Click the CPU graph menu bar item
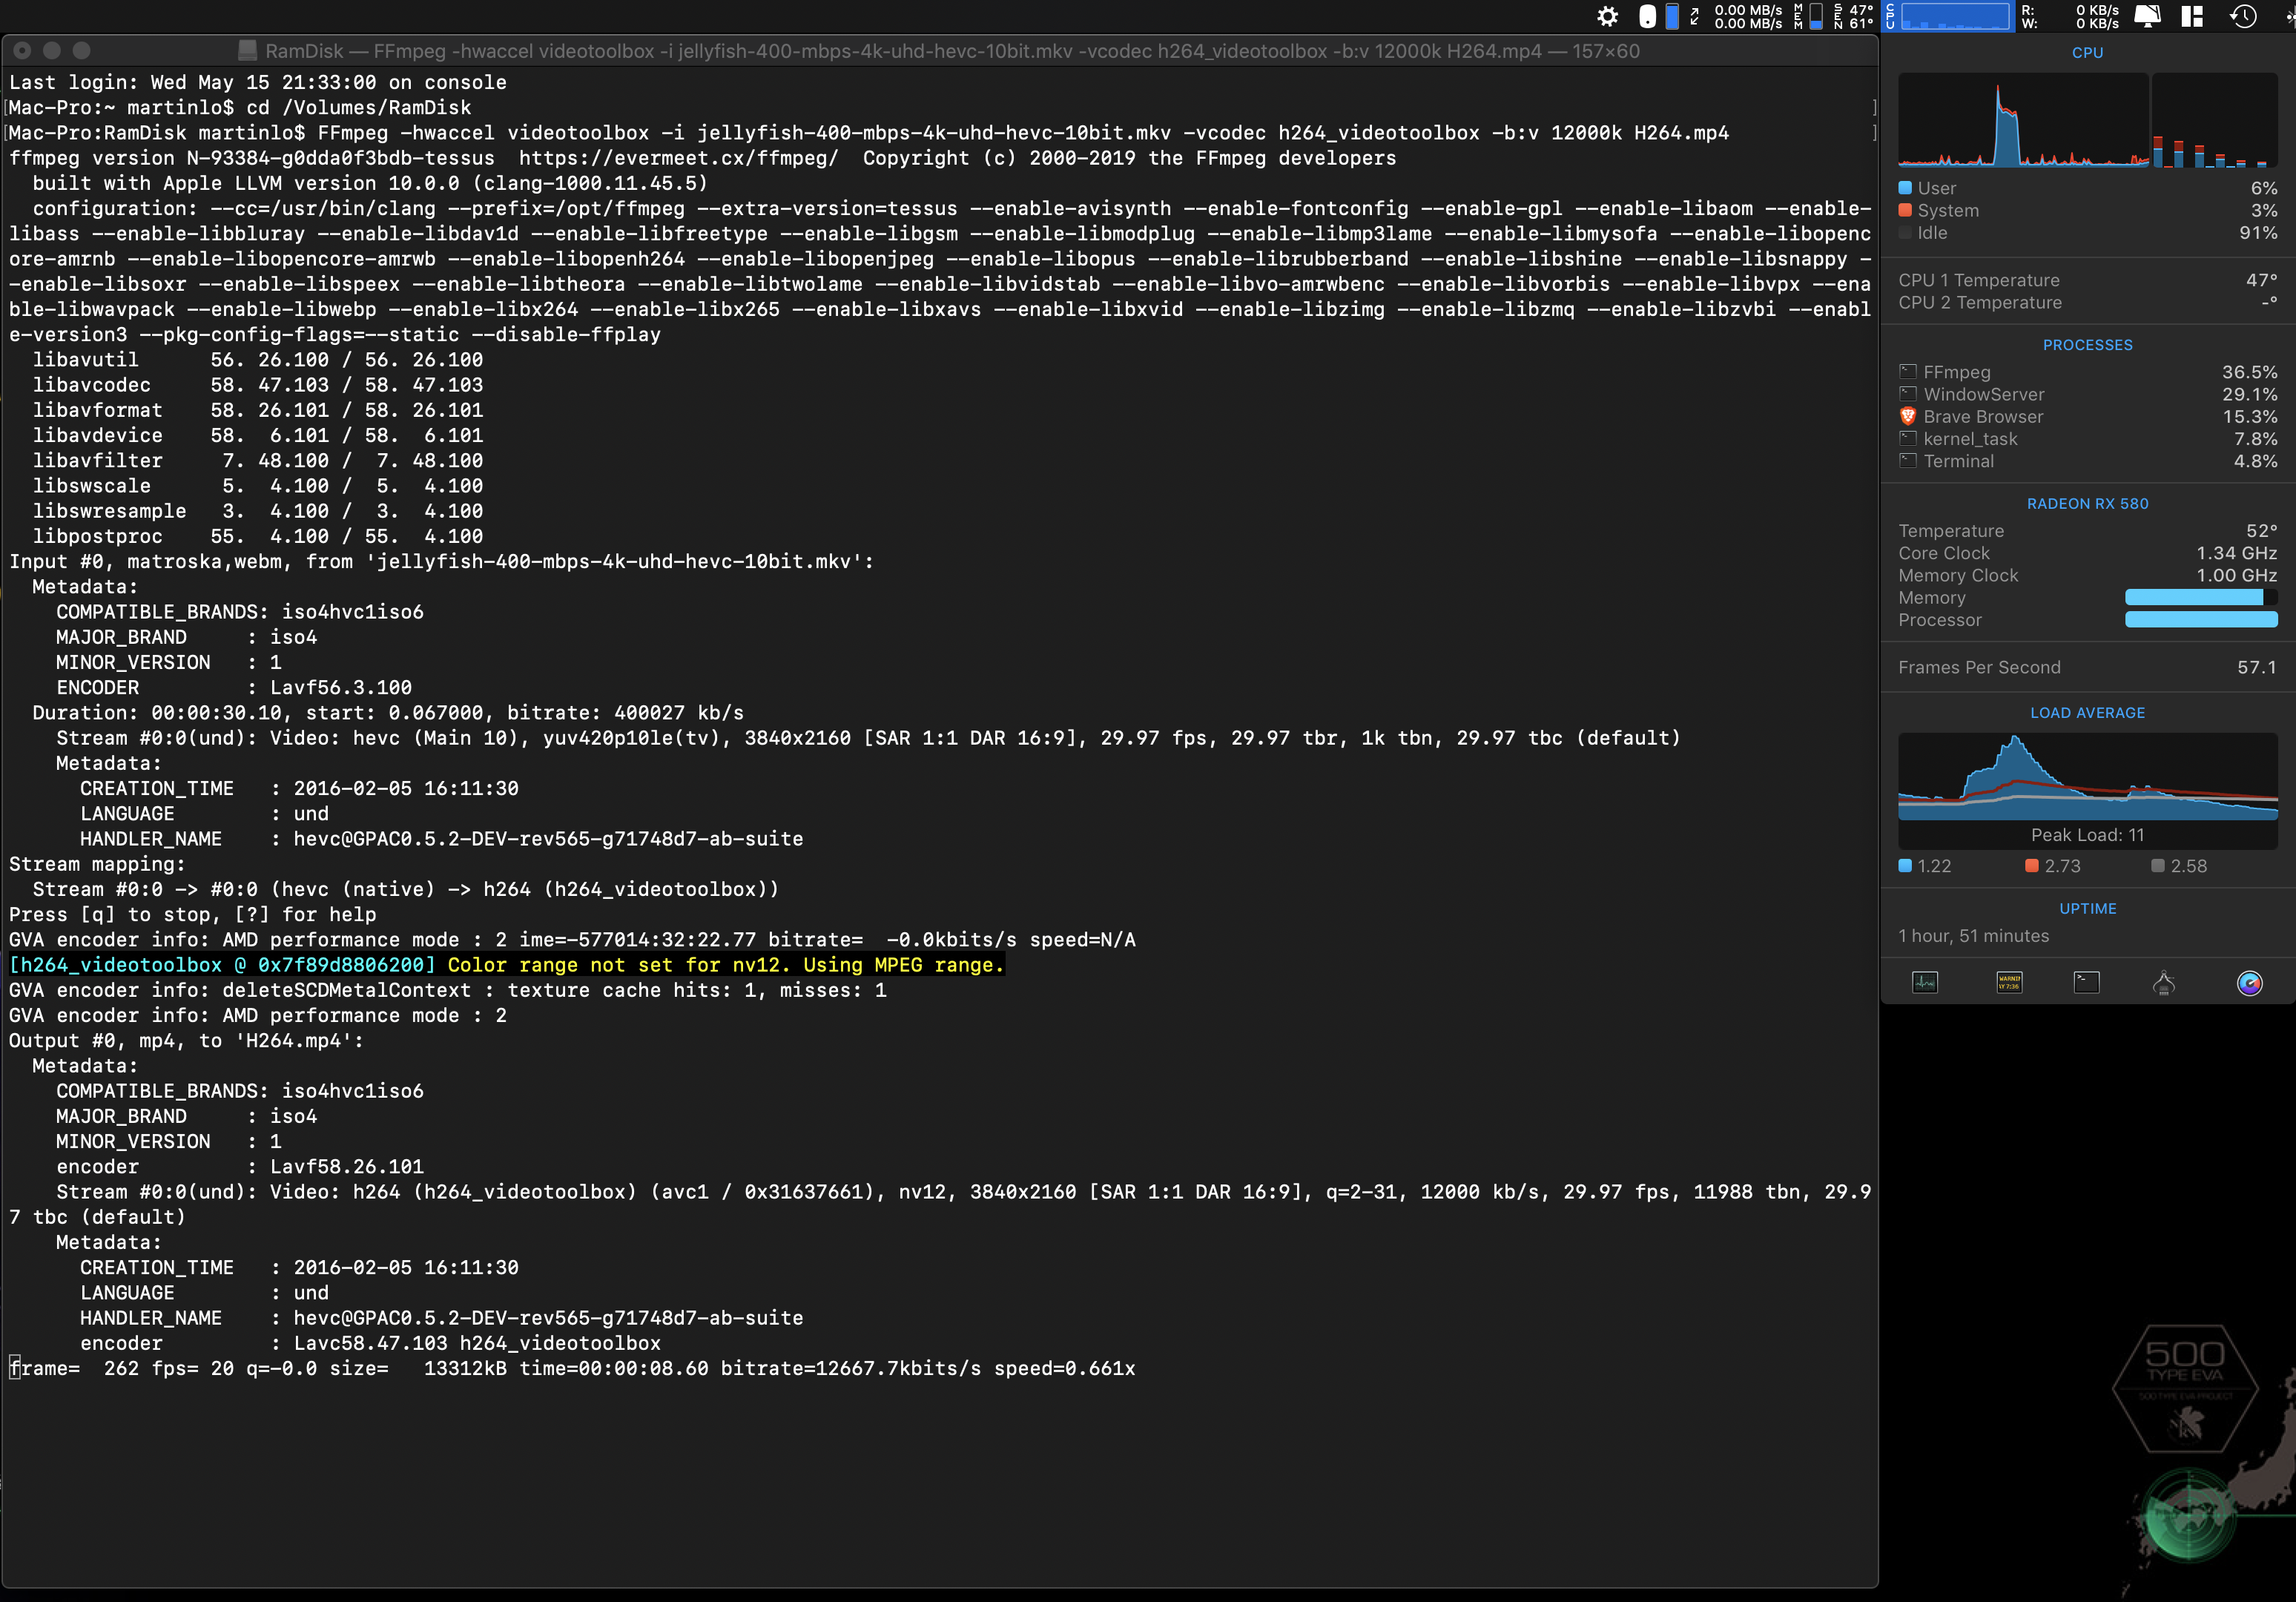The image size is (2296, 1602). (x=1948, y=16)
